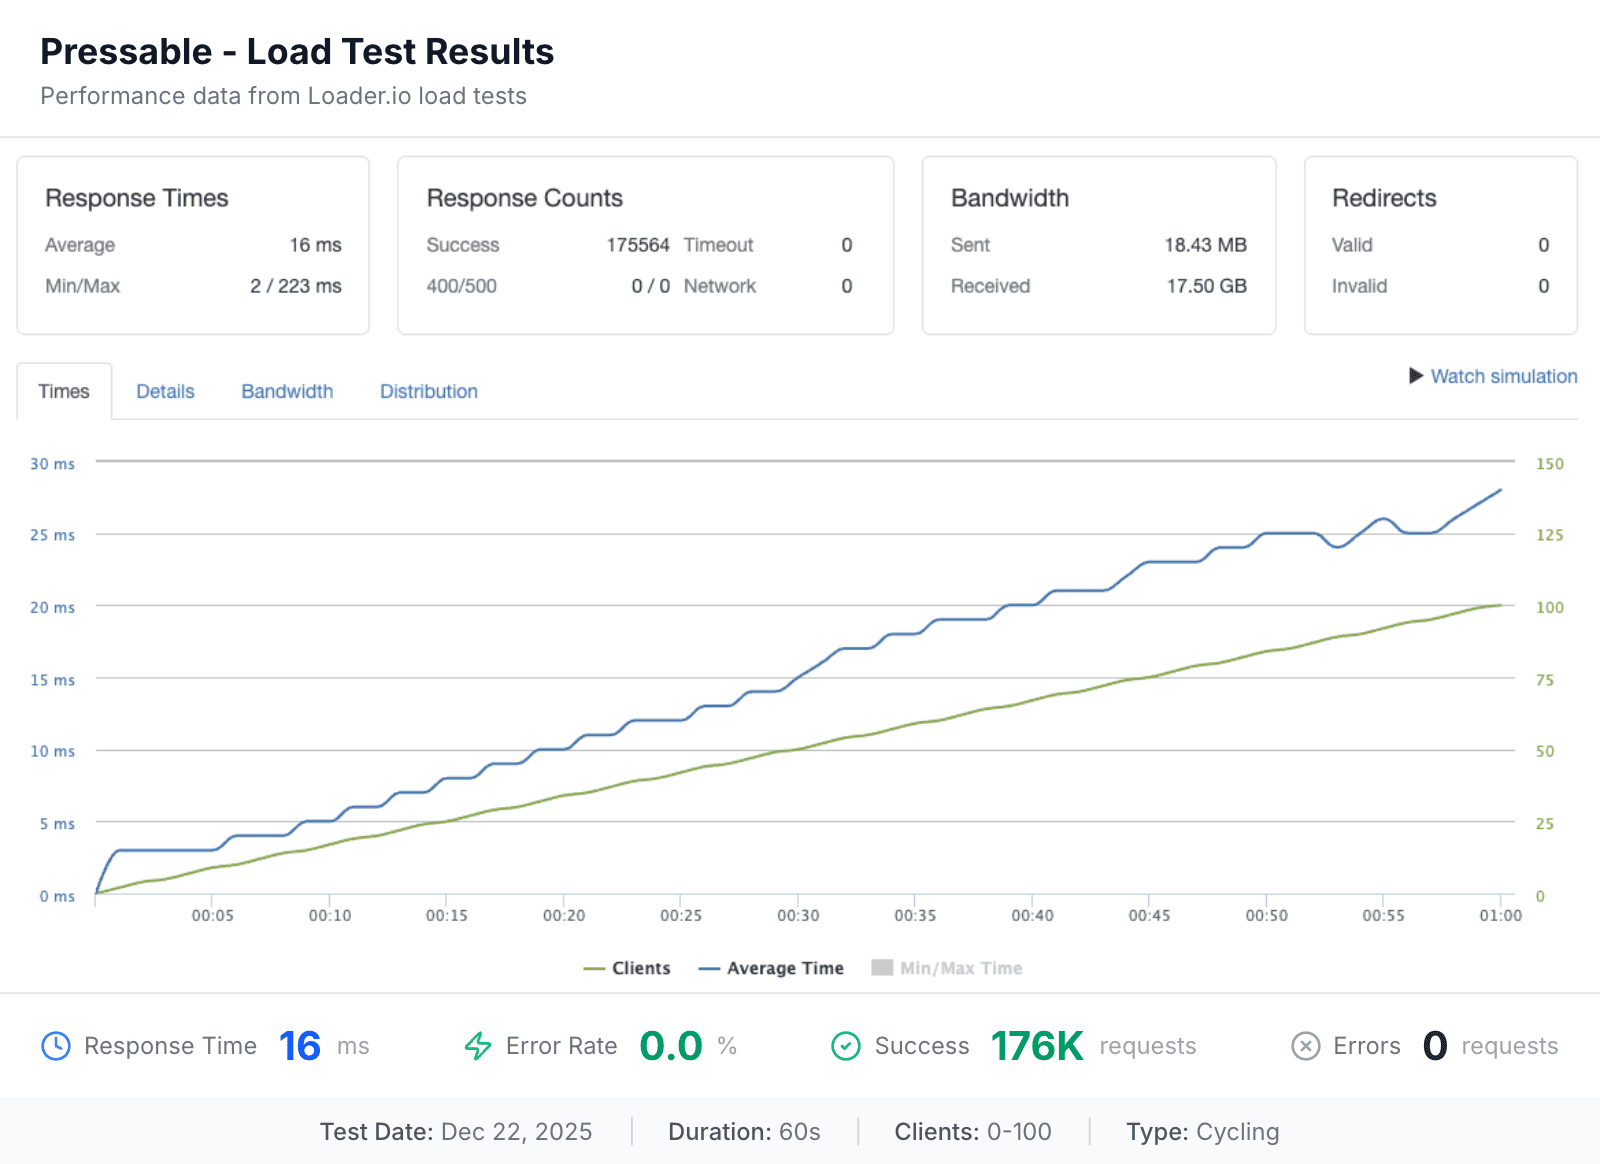Click the lightning bolt Error Rate icon
Screen dimensions: 1600x1164
(x=478, y=1046)
